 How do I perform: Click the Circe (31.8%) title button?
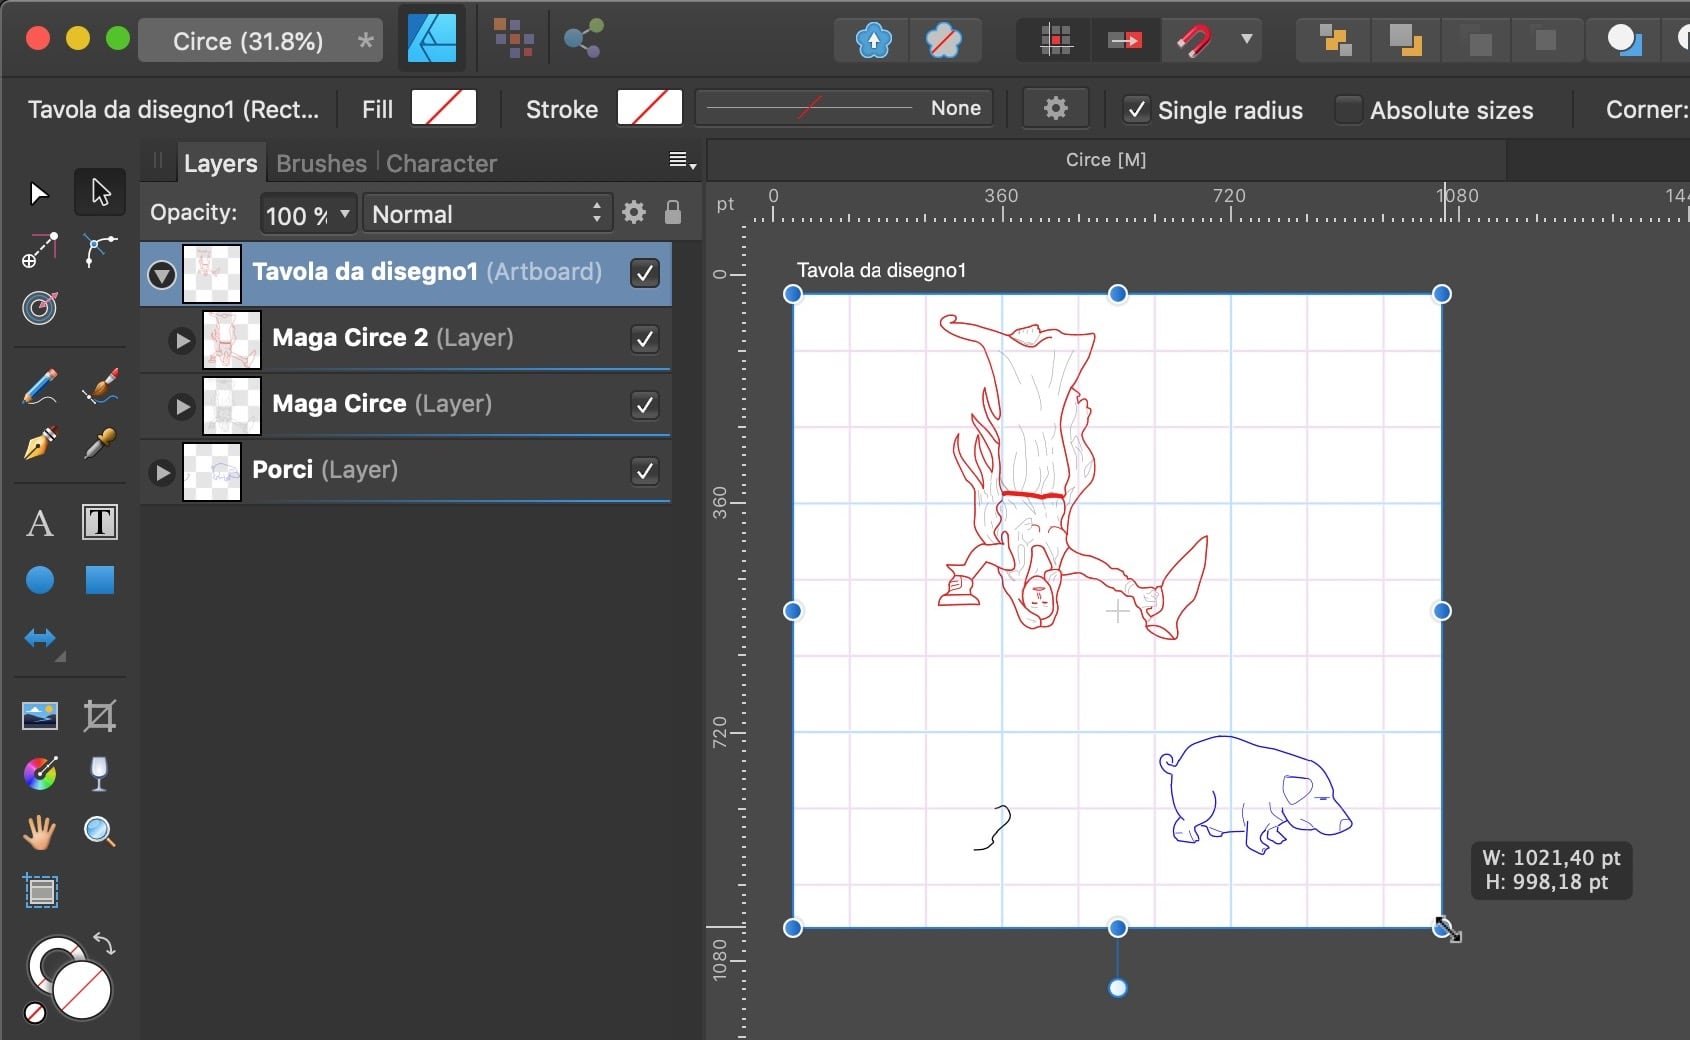pyautogui.click(x=261, y=41)
